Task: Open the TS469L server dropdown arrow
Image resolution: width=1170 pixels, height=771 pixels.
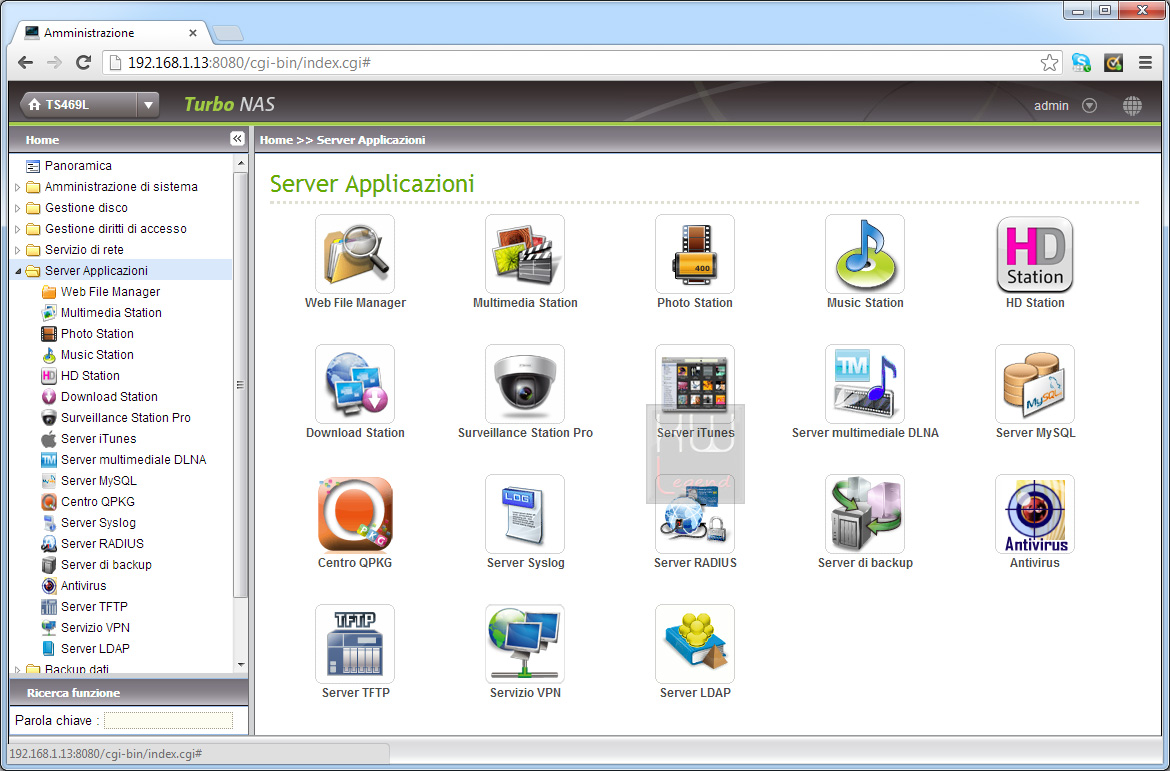Action: pos(148,105)
